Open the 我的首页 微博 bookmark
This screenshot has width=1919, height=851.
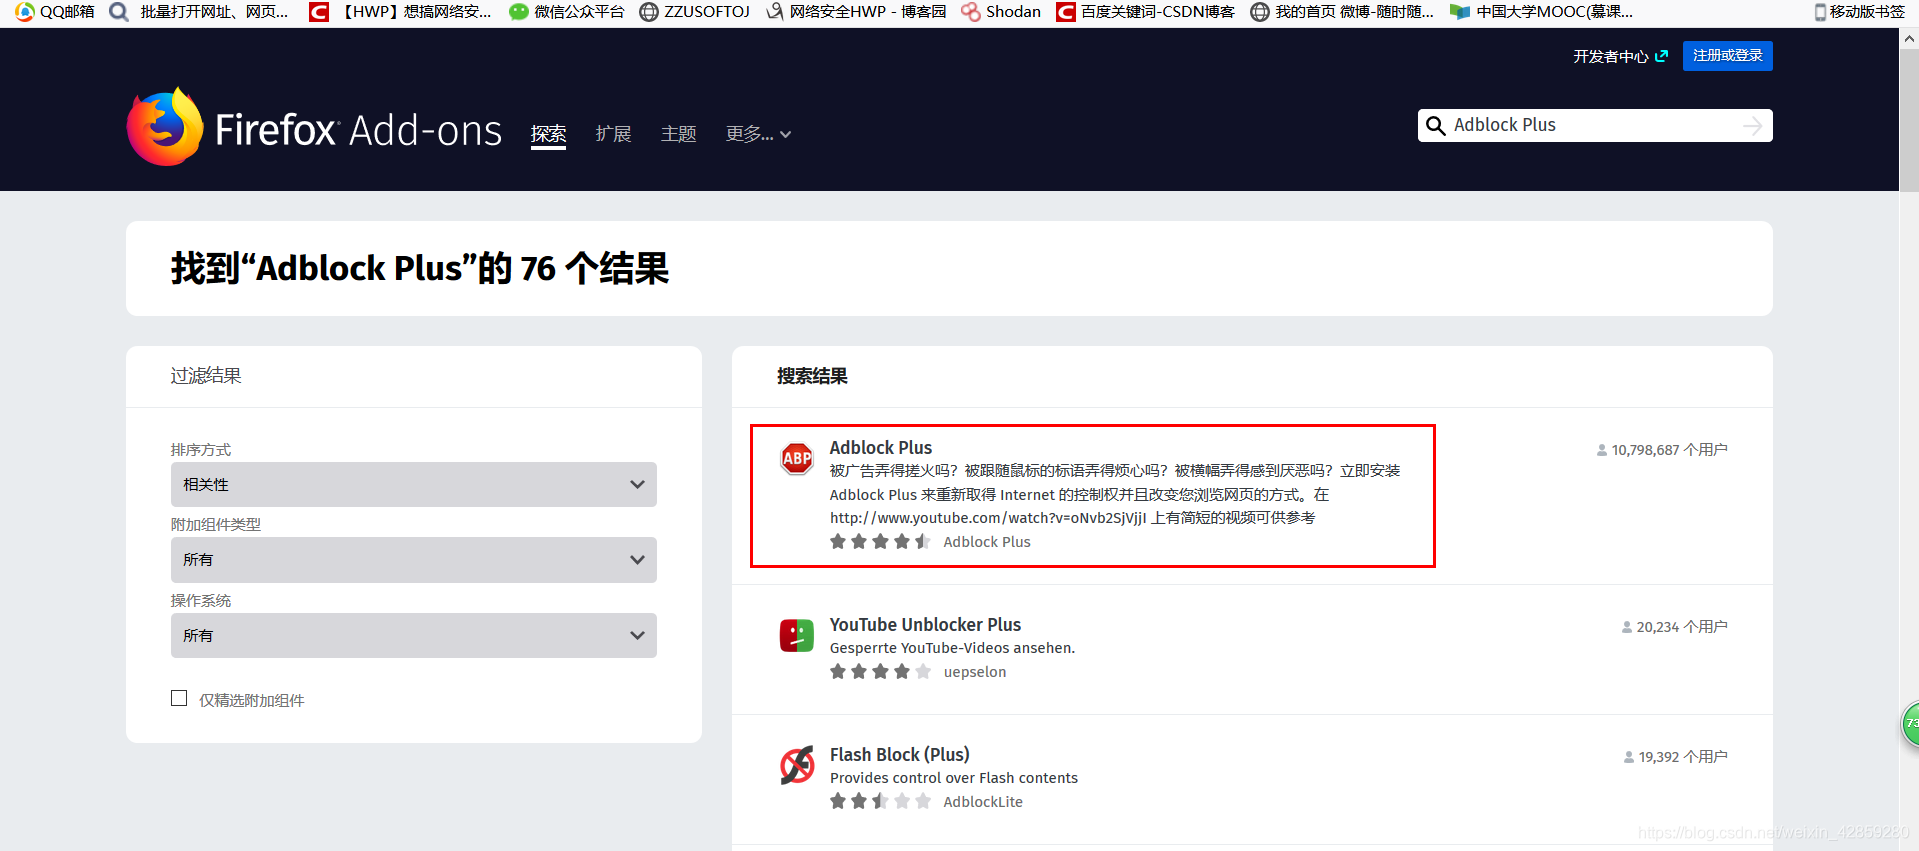tap(1342, 12)
